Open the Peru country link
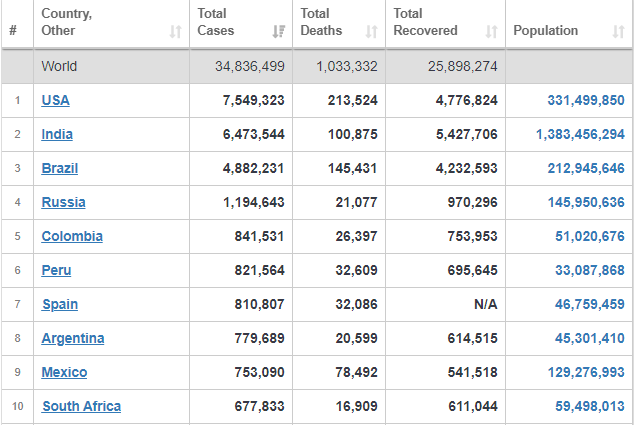 pyautogui.click(x=56, y=270)
